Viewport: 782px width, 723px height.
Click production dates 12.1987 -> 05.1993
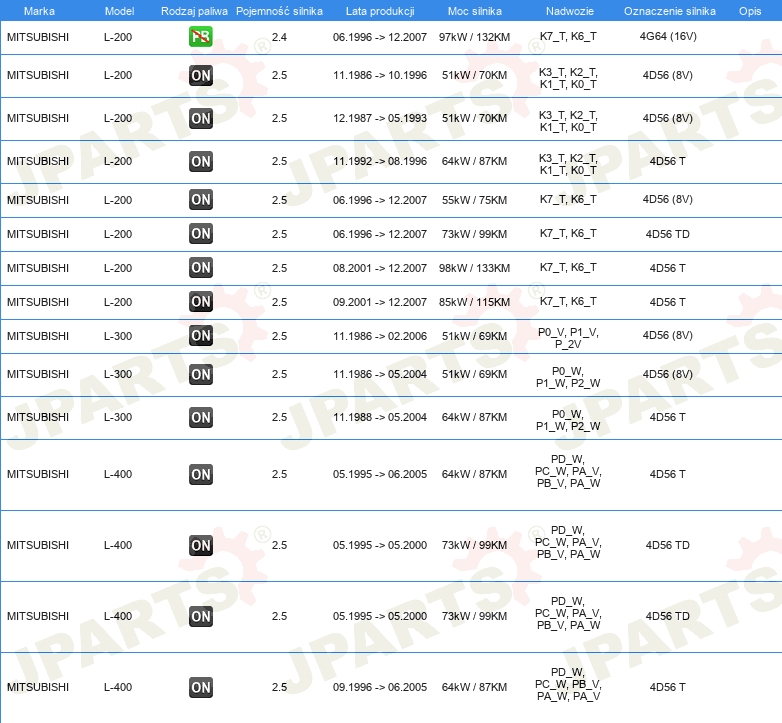pyautogui.click(x=380, y=118)
